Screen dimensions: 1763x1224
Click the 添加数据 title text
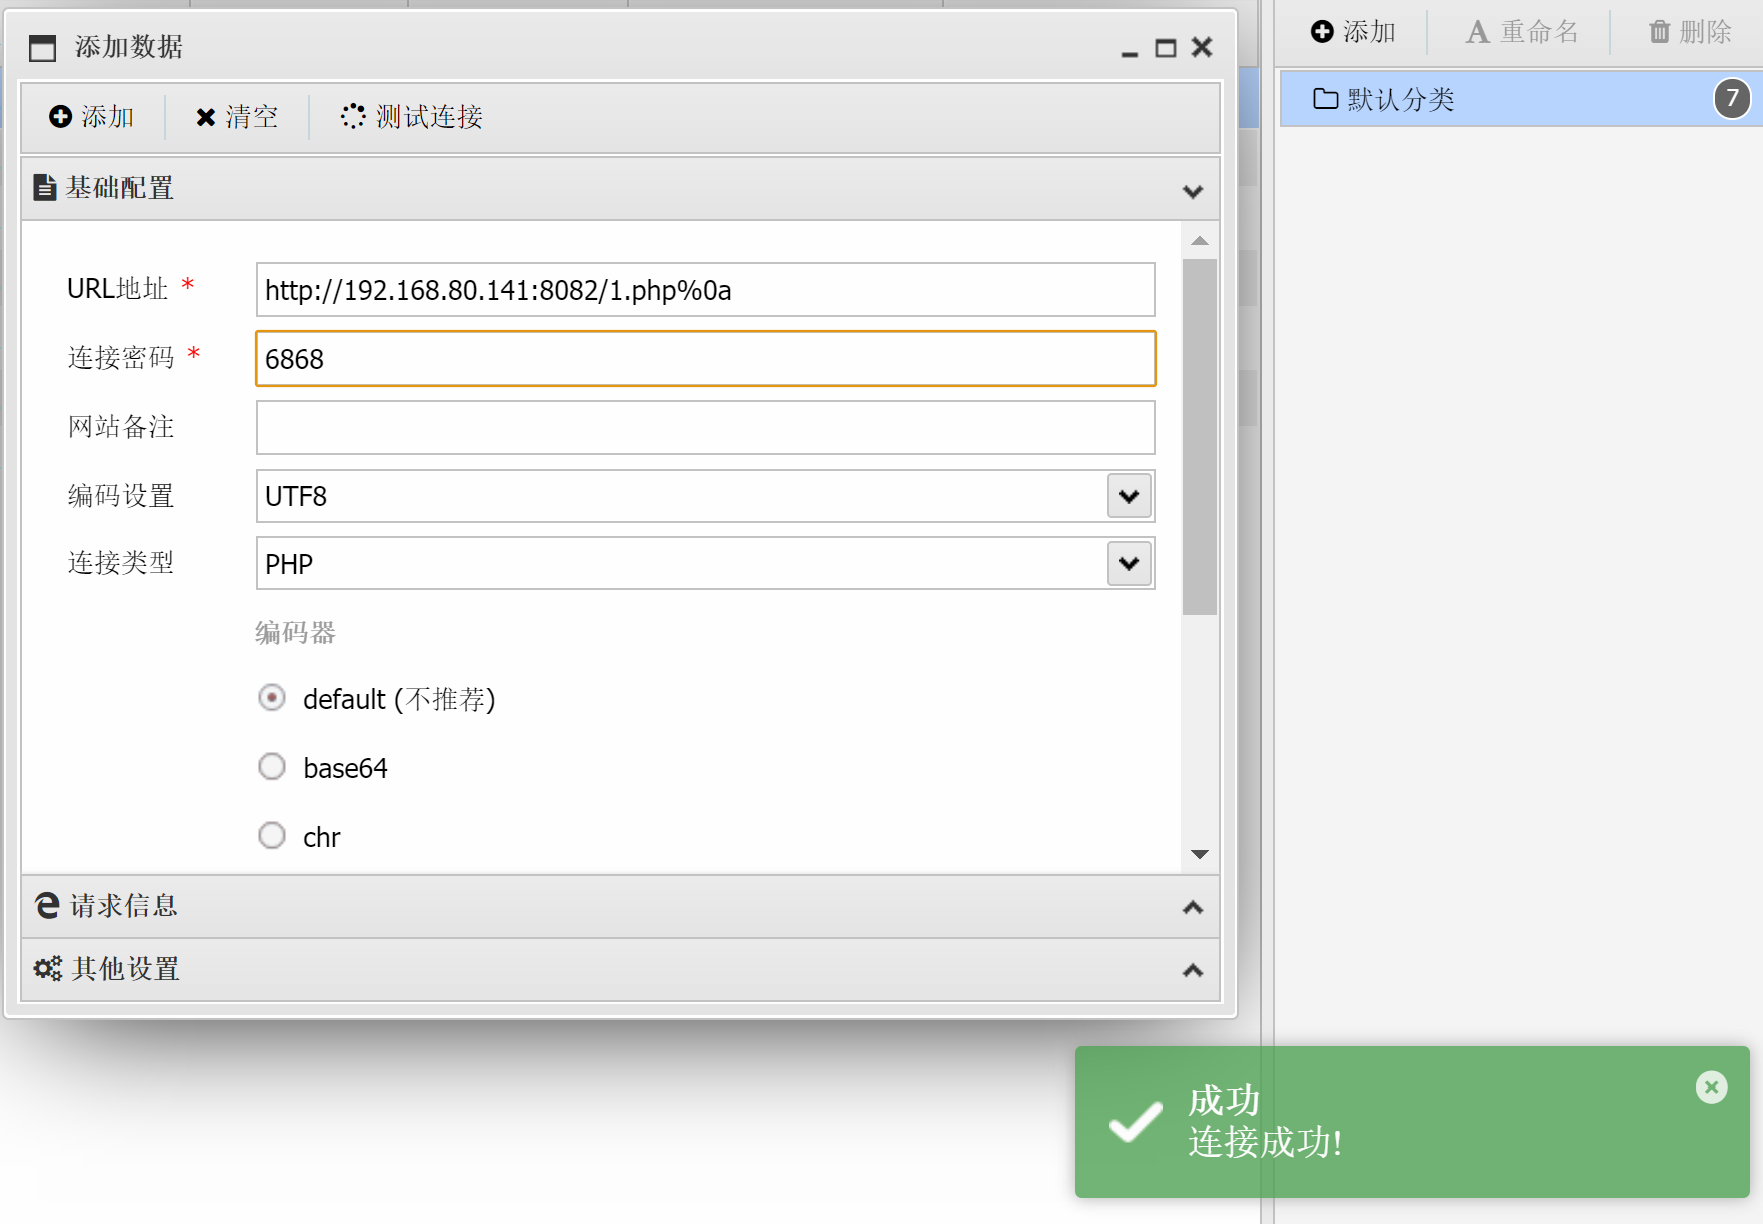(x=129, y=47)
